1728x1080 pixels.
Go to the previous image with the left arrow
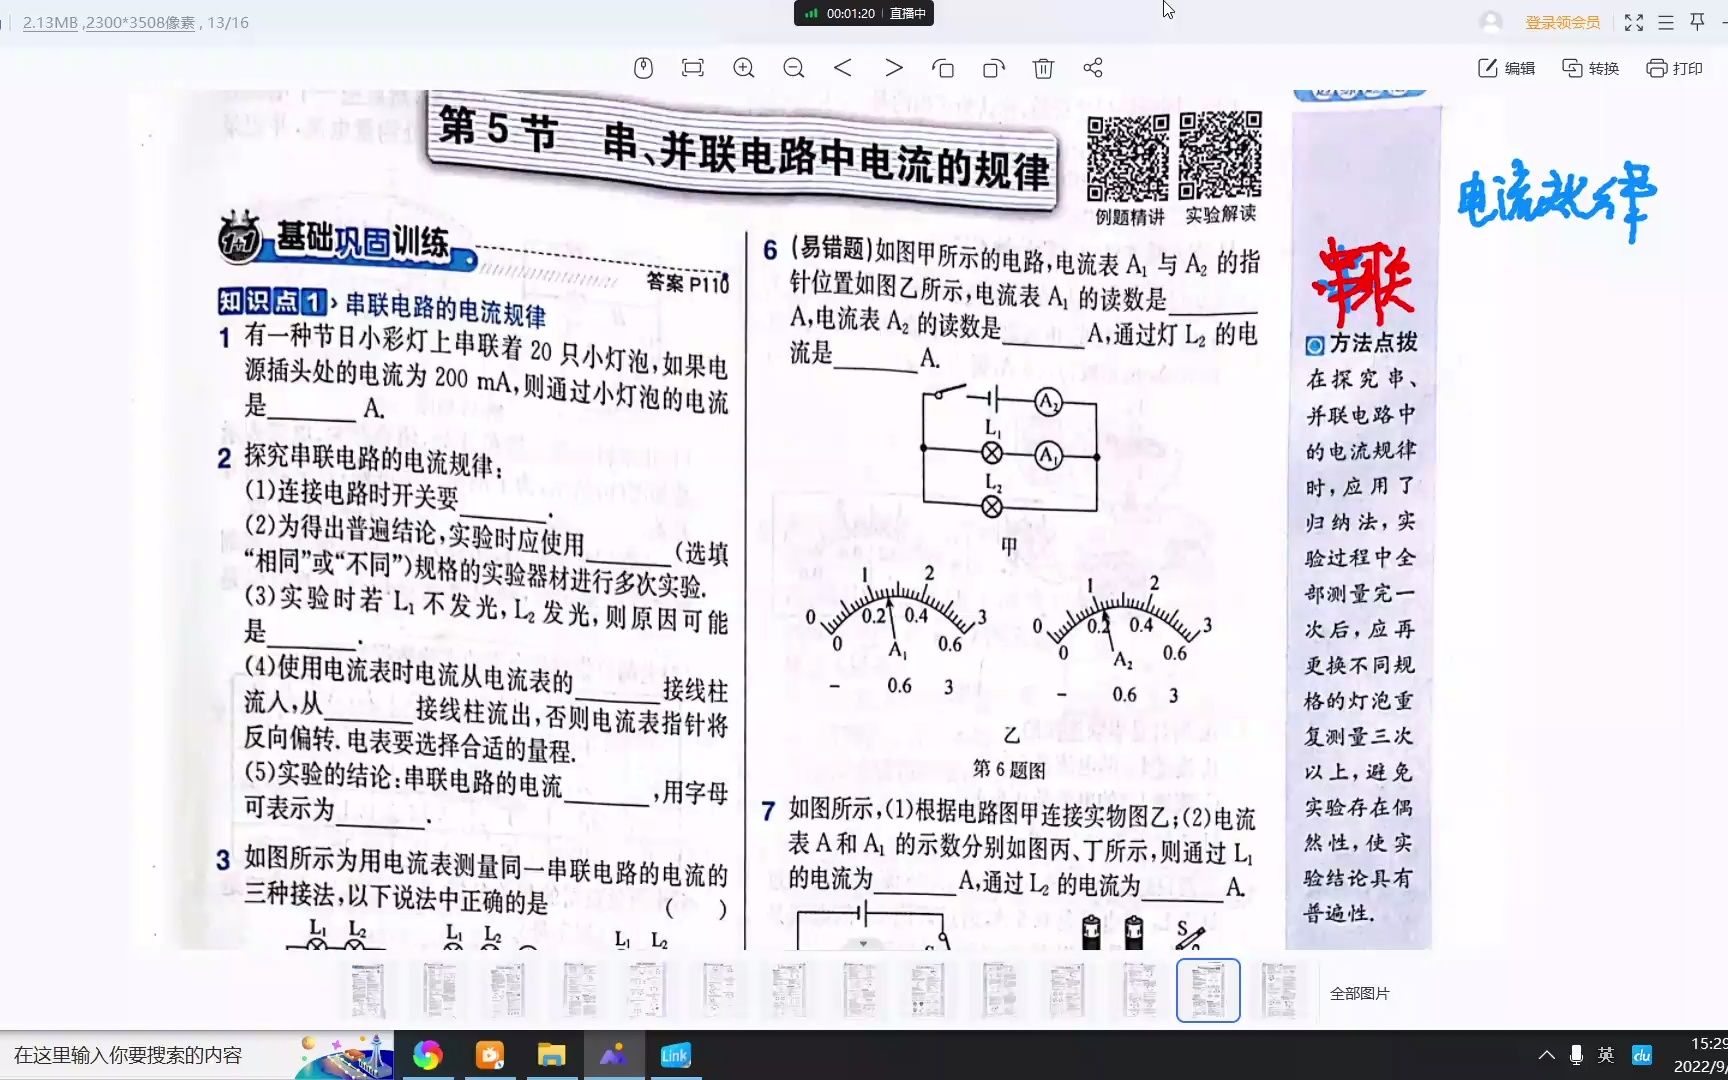(x=843, y=68)
